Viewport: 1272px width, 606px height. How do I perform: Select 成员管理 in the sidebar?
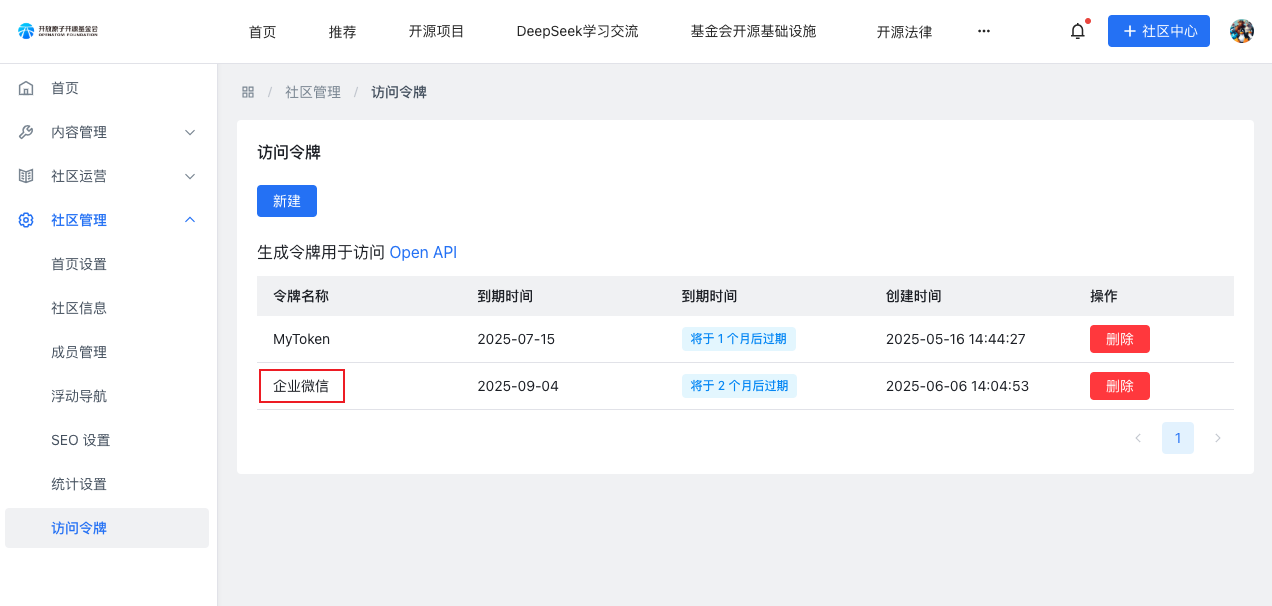(x=79, y=352)
